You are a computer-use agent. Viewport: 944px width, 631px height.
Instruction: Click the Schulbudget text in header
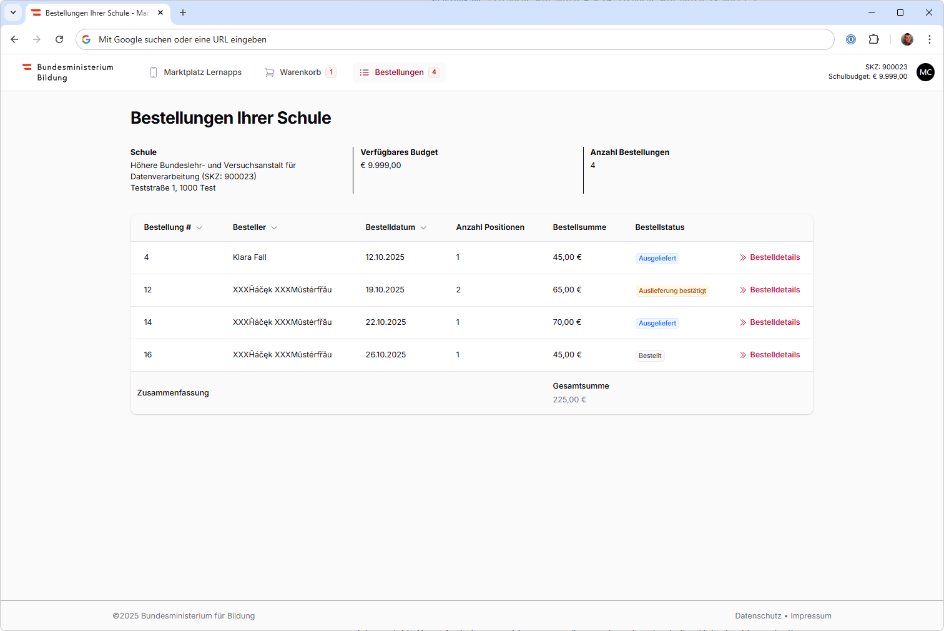(868, 76)
